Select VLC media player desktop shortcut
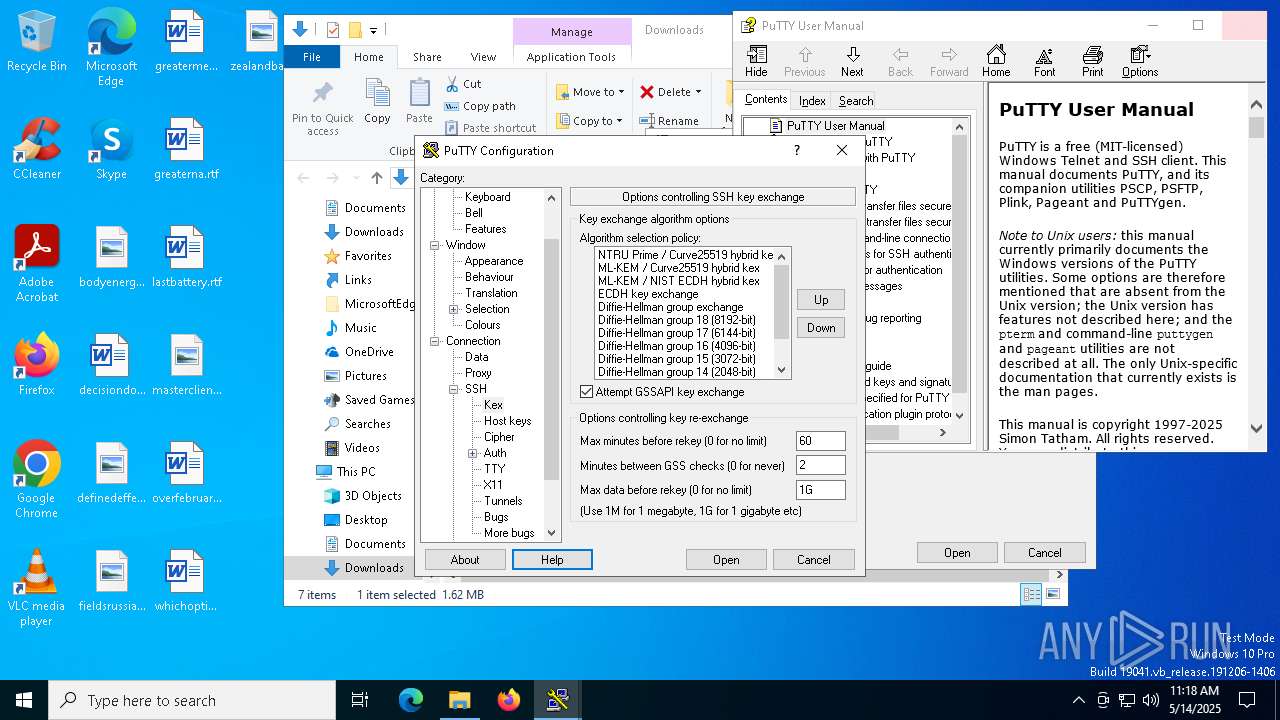The image size is (1280, 720). [37, 588]
